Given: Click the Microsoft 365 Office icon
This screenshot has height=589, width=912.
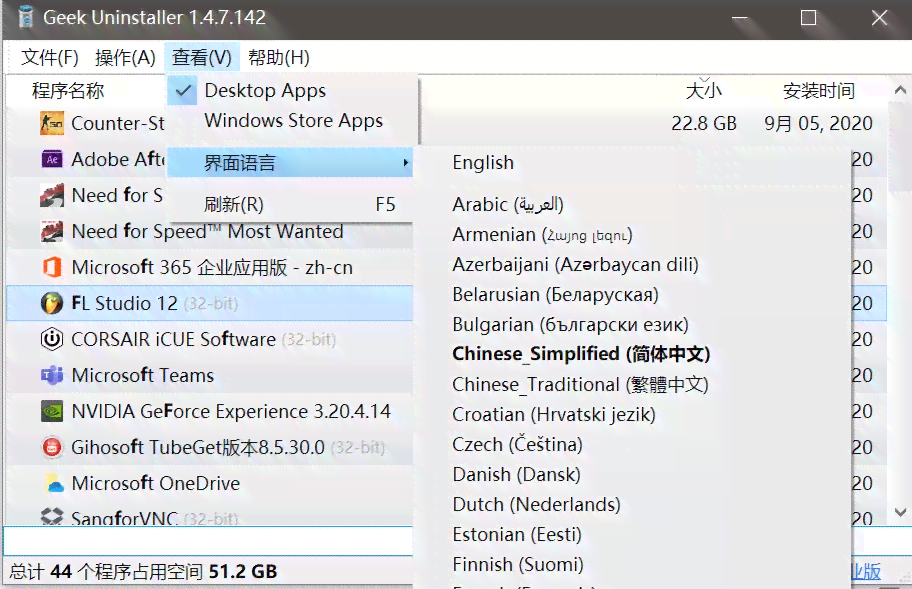Looking at the screenshot, I should (52, 267).
